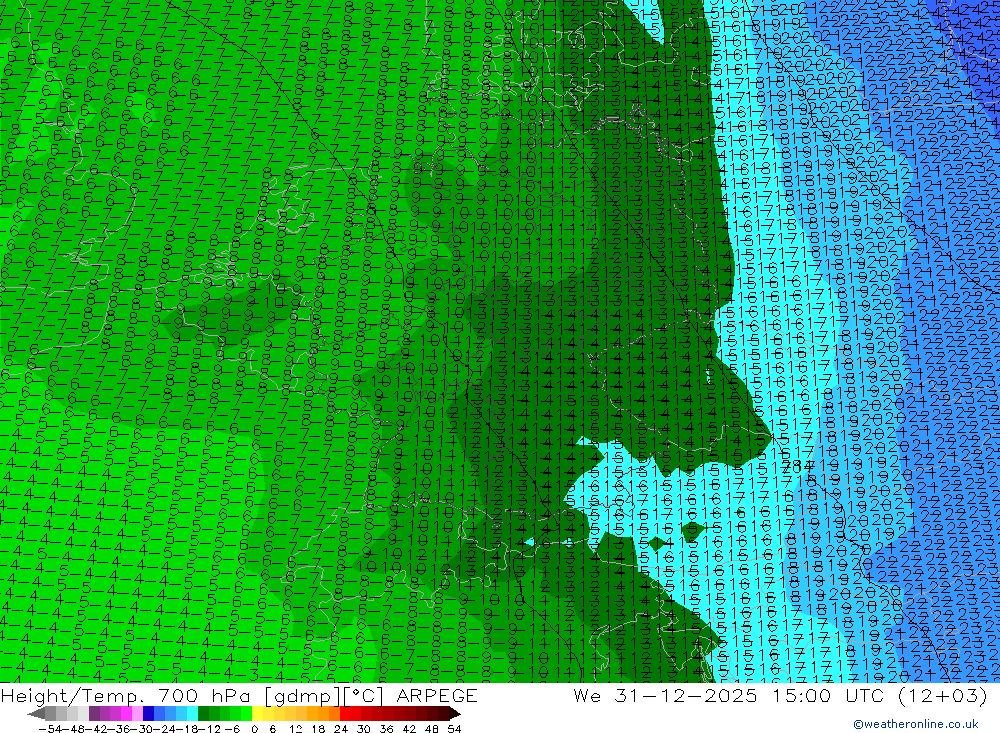1000x733 pixels.
Task: Pick the bright red legend swatch at 24
Action: [x=345, y=714]
